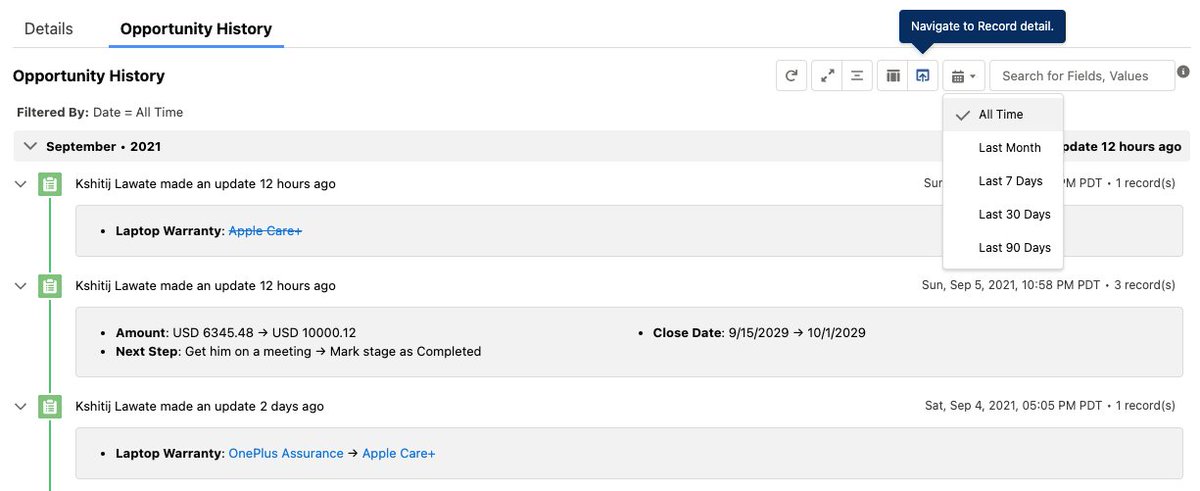Collapse the update made 2 days ago
The width and height of the screenshot is (1200, 491).
pos(20,407)
